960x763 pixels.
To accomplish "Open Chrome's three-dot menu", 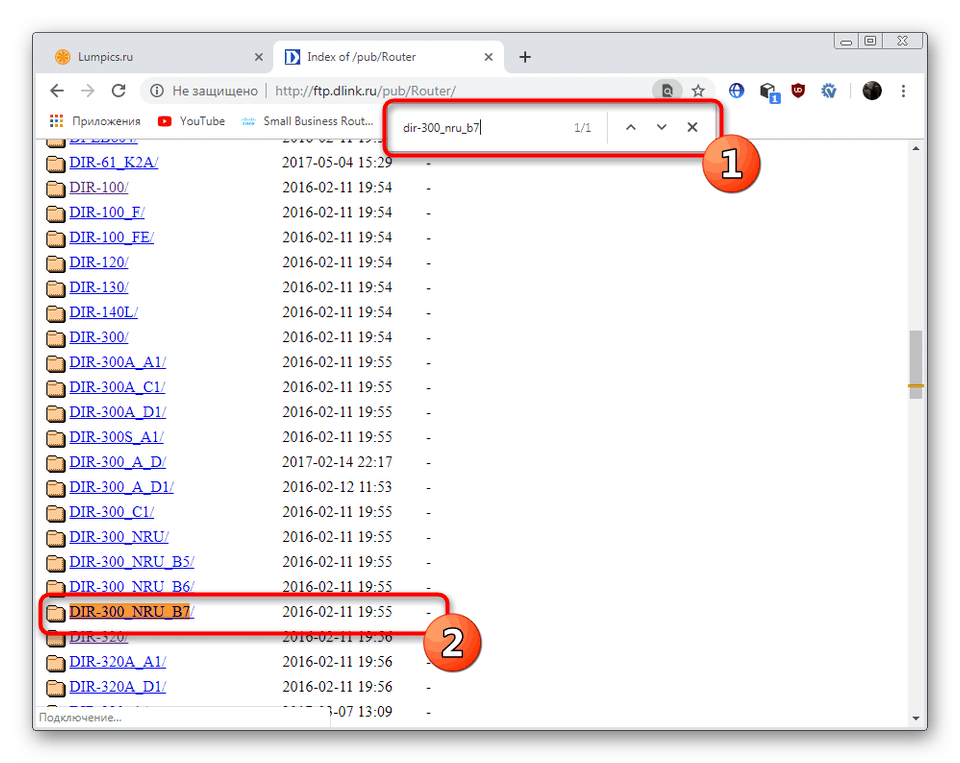I will (903, 90).
